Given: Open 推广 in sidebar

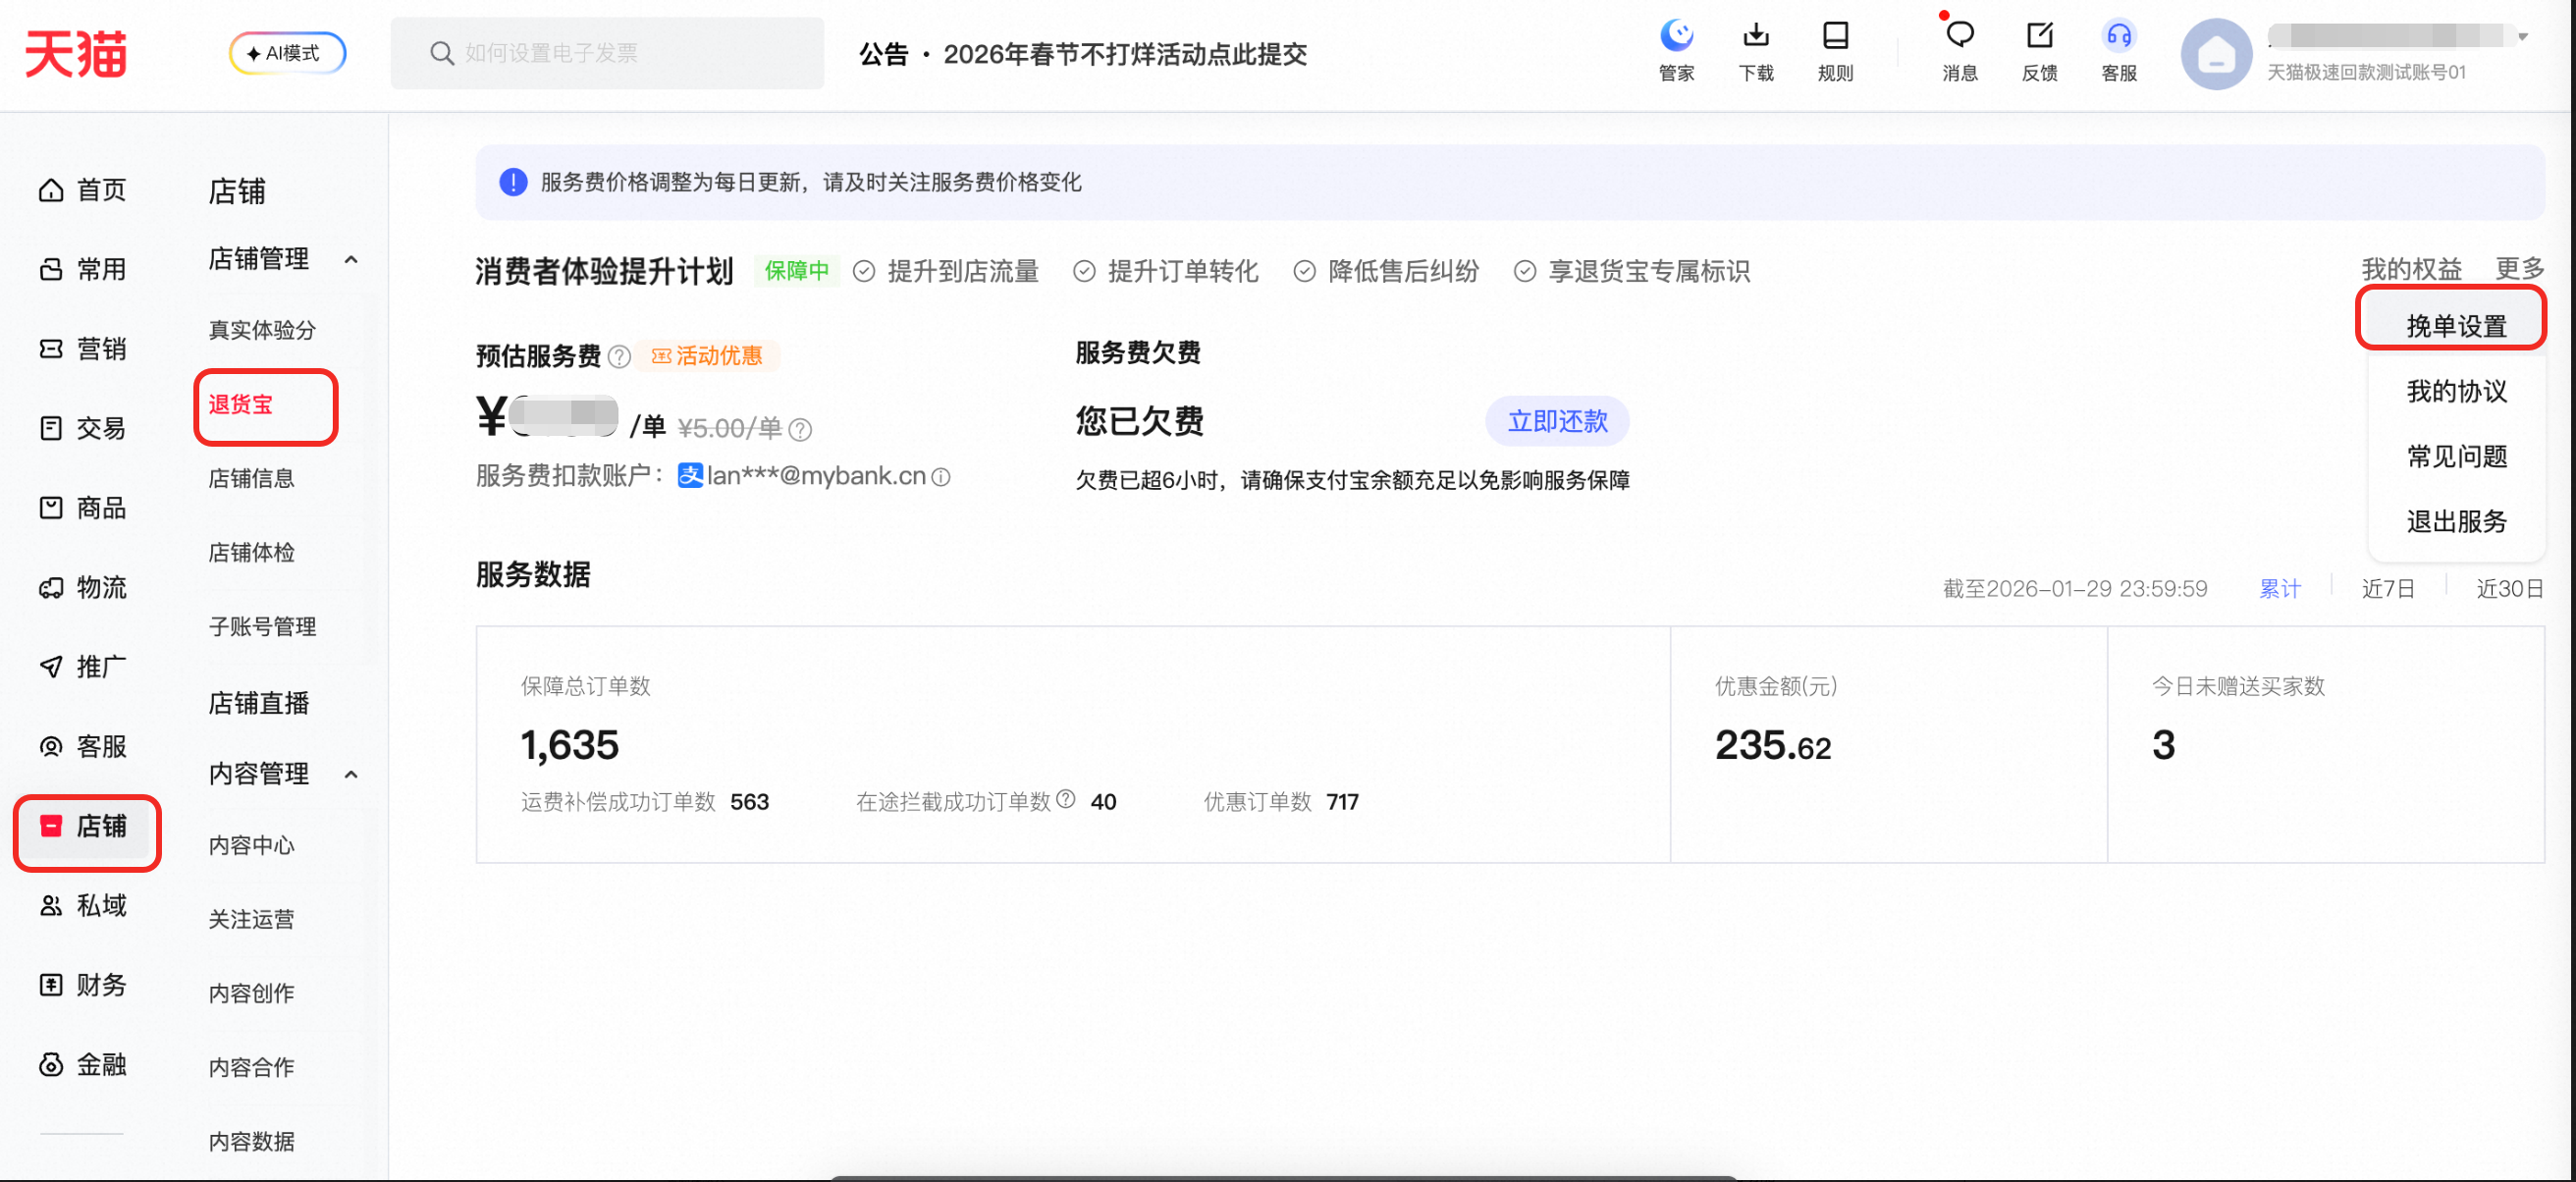Looking at the screenshot, I should point(83,667).
